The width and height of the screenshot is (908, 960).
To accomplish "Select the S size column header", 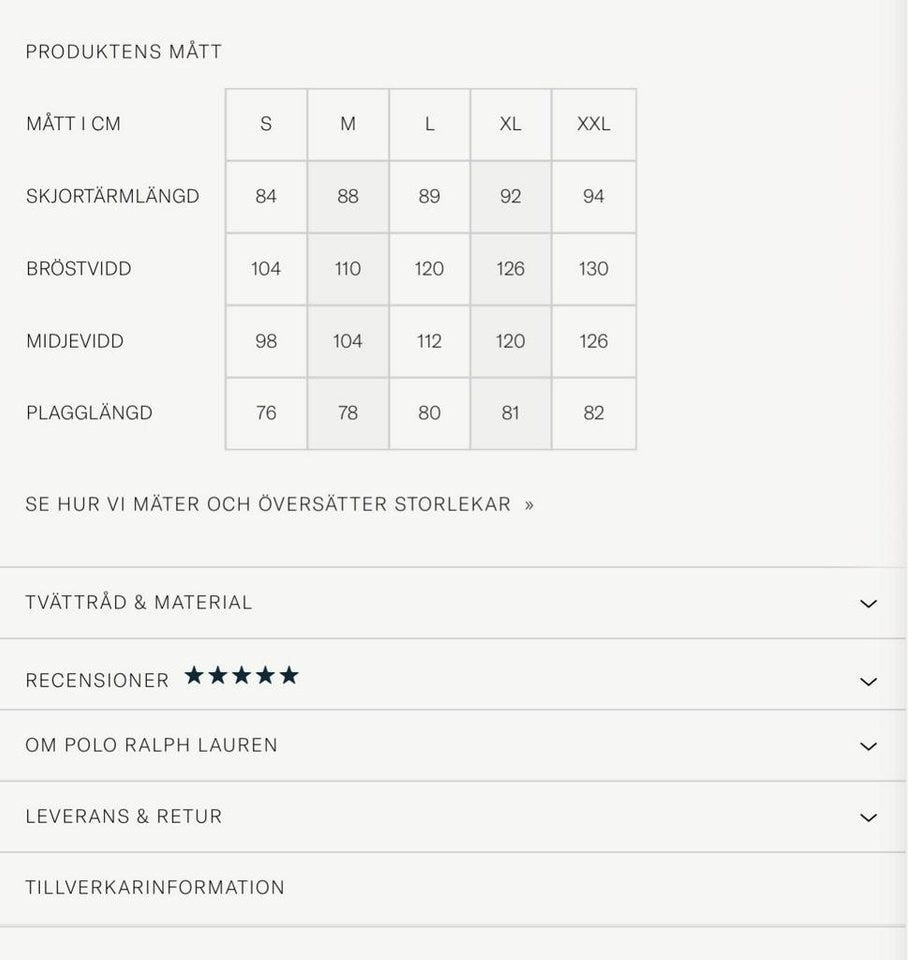I will [266, 125].
